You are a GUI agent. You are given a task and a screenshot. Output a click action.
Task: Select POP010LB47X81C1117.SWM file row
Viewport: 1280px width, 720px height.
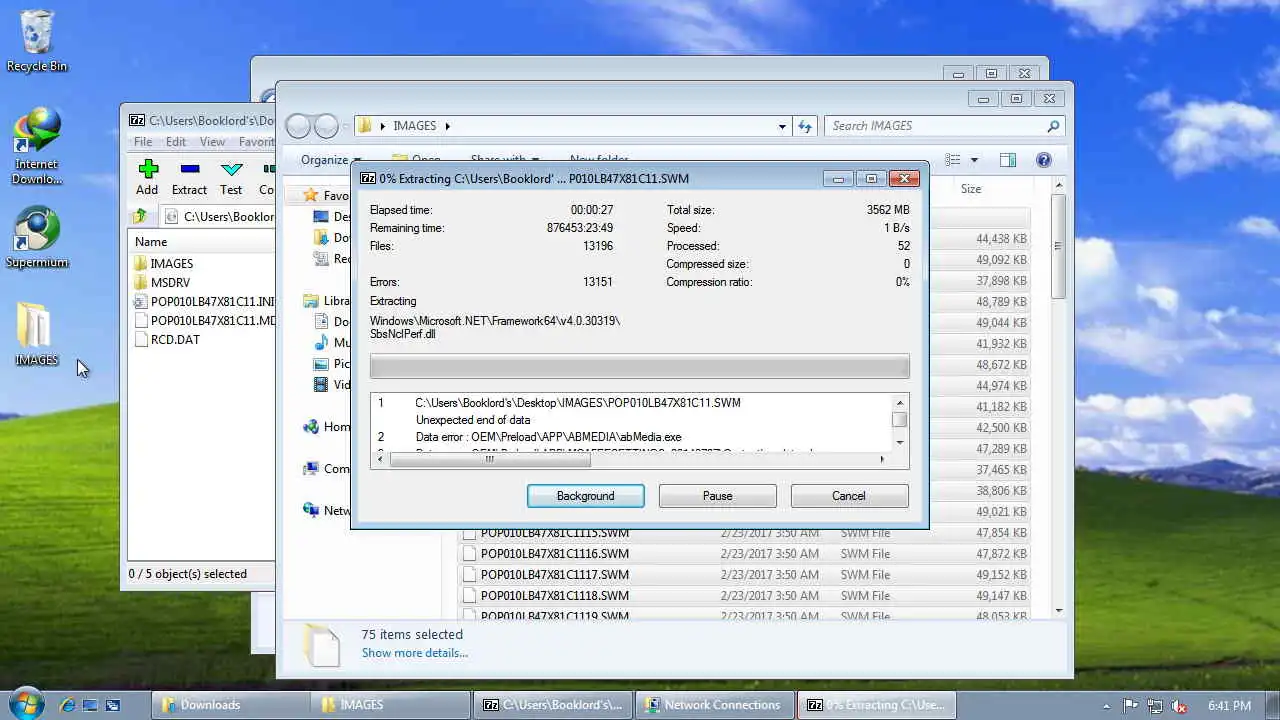click(744, 575)
